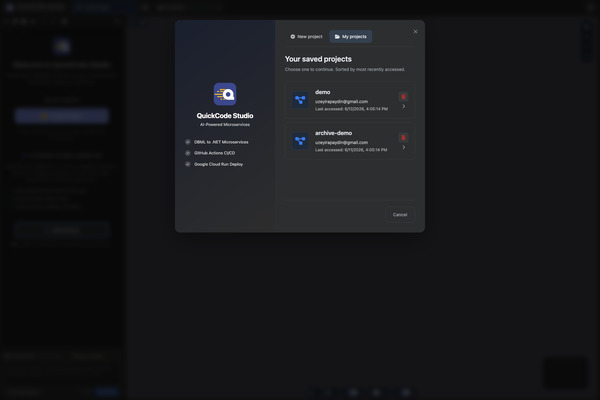The height and width of the screenshot is (400, 600).
Task: Click the blue diagram icon of archive-demo
Action: point(300,141)
